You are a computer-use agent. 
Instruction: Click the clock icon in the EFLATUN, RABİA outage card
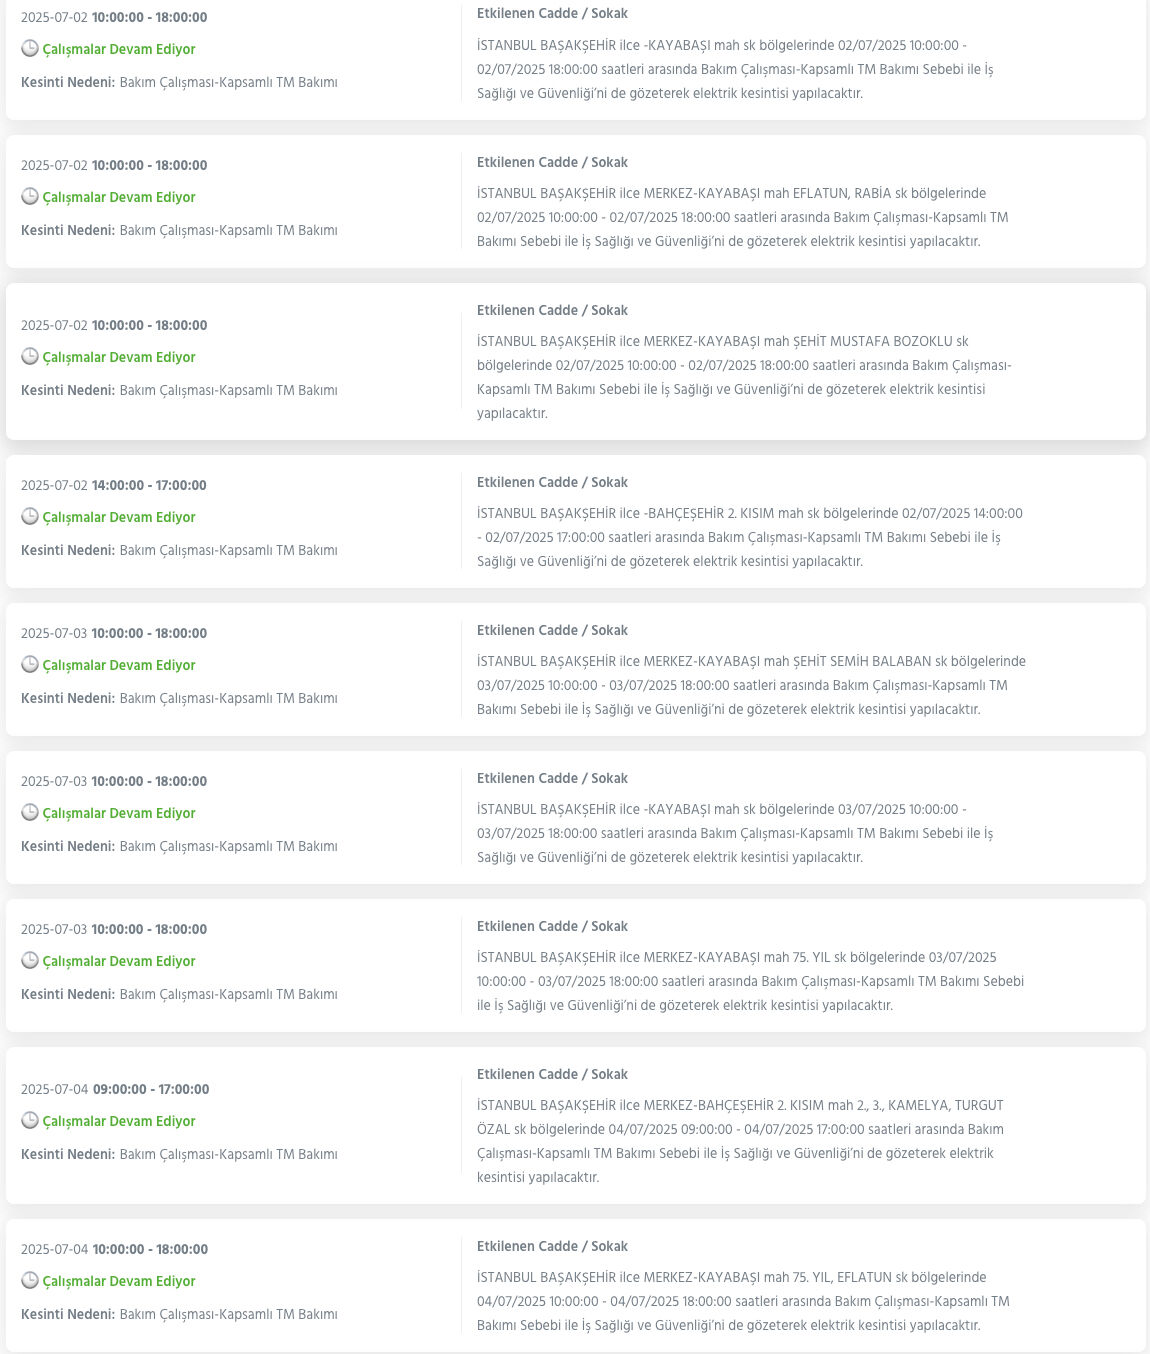coord(30,197)
